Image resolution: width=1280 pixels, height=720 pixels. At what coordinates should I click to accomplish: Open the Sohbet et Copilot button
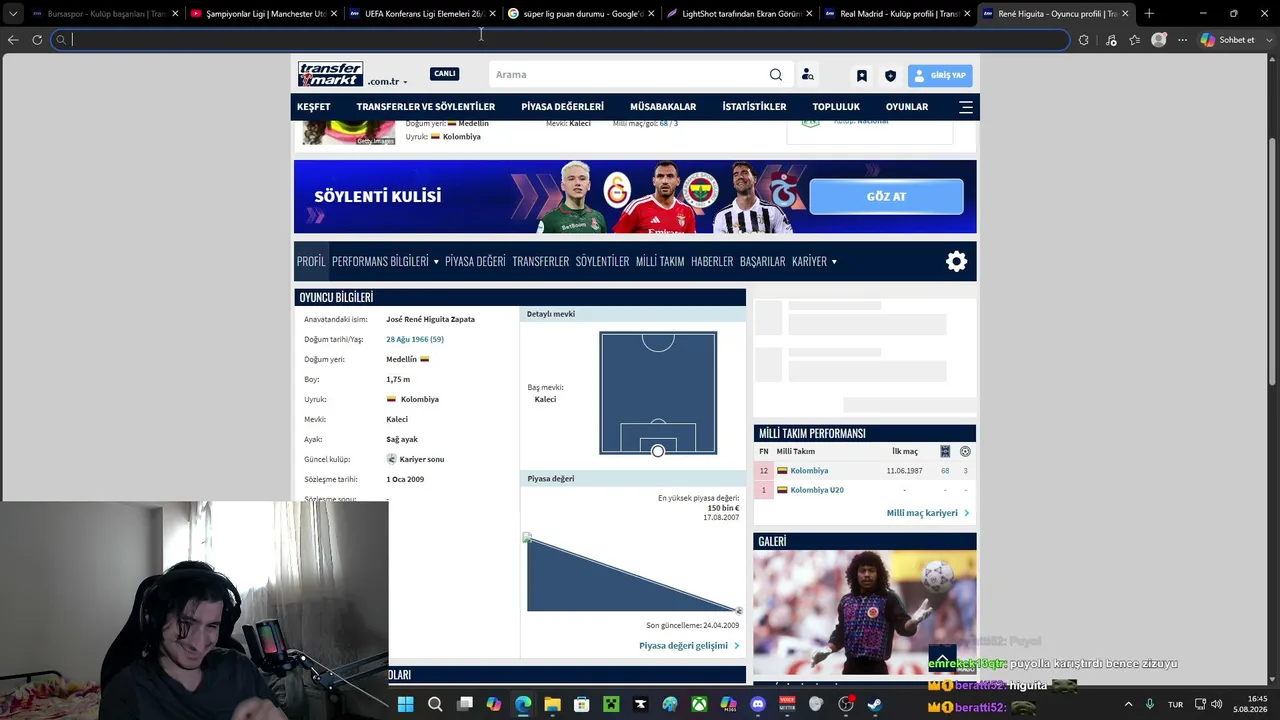tap(1228, 40)
